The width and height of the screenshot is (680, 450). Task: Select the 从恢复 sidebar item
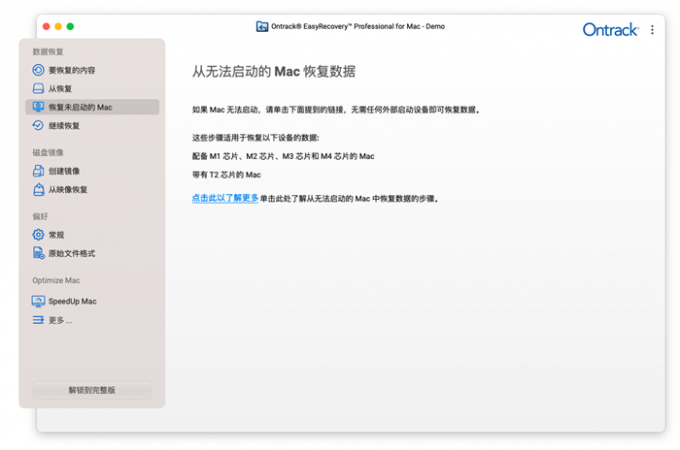point(92,88)
